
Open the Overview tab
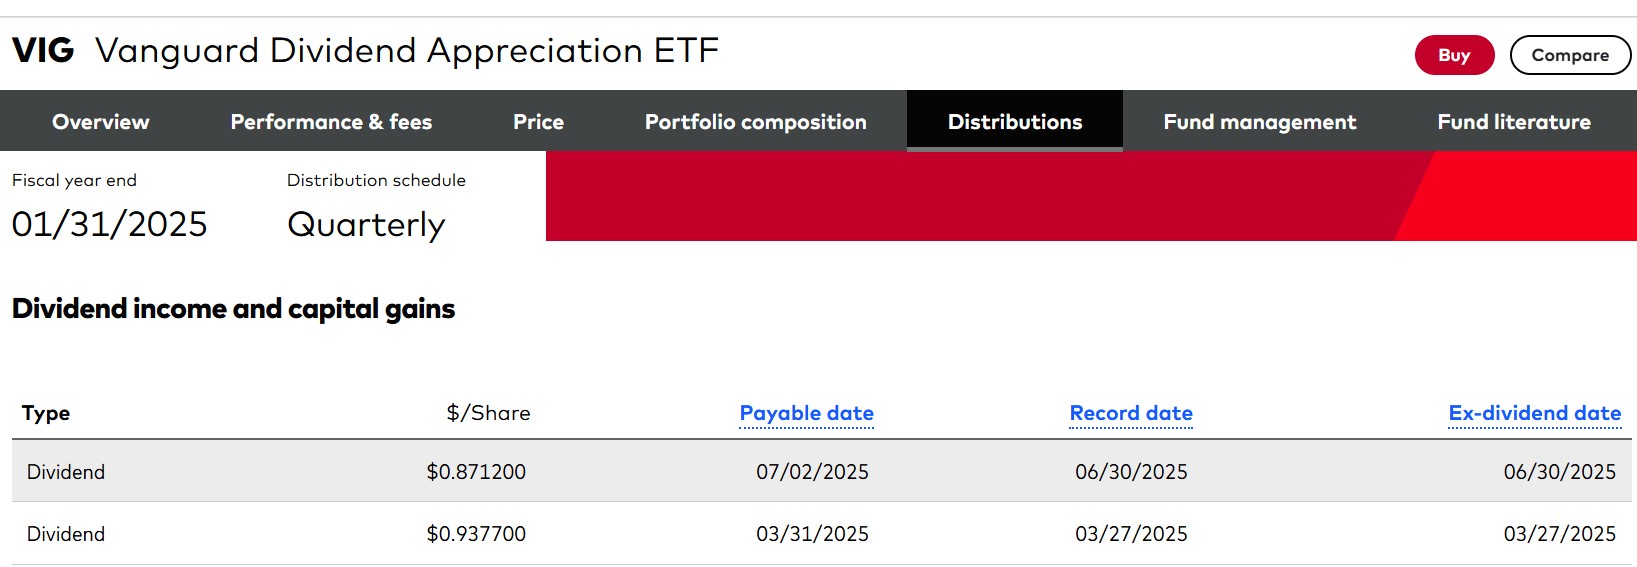tap(101, 122)
